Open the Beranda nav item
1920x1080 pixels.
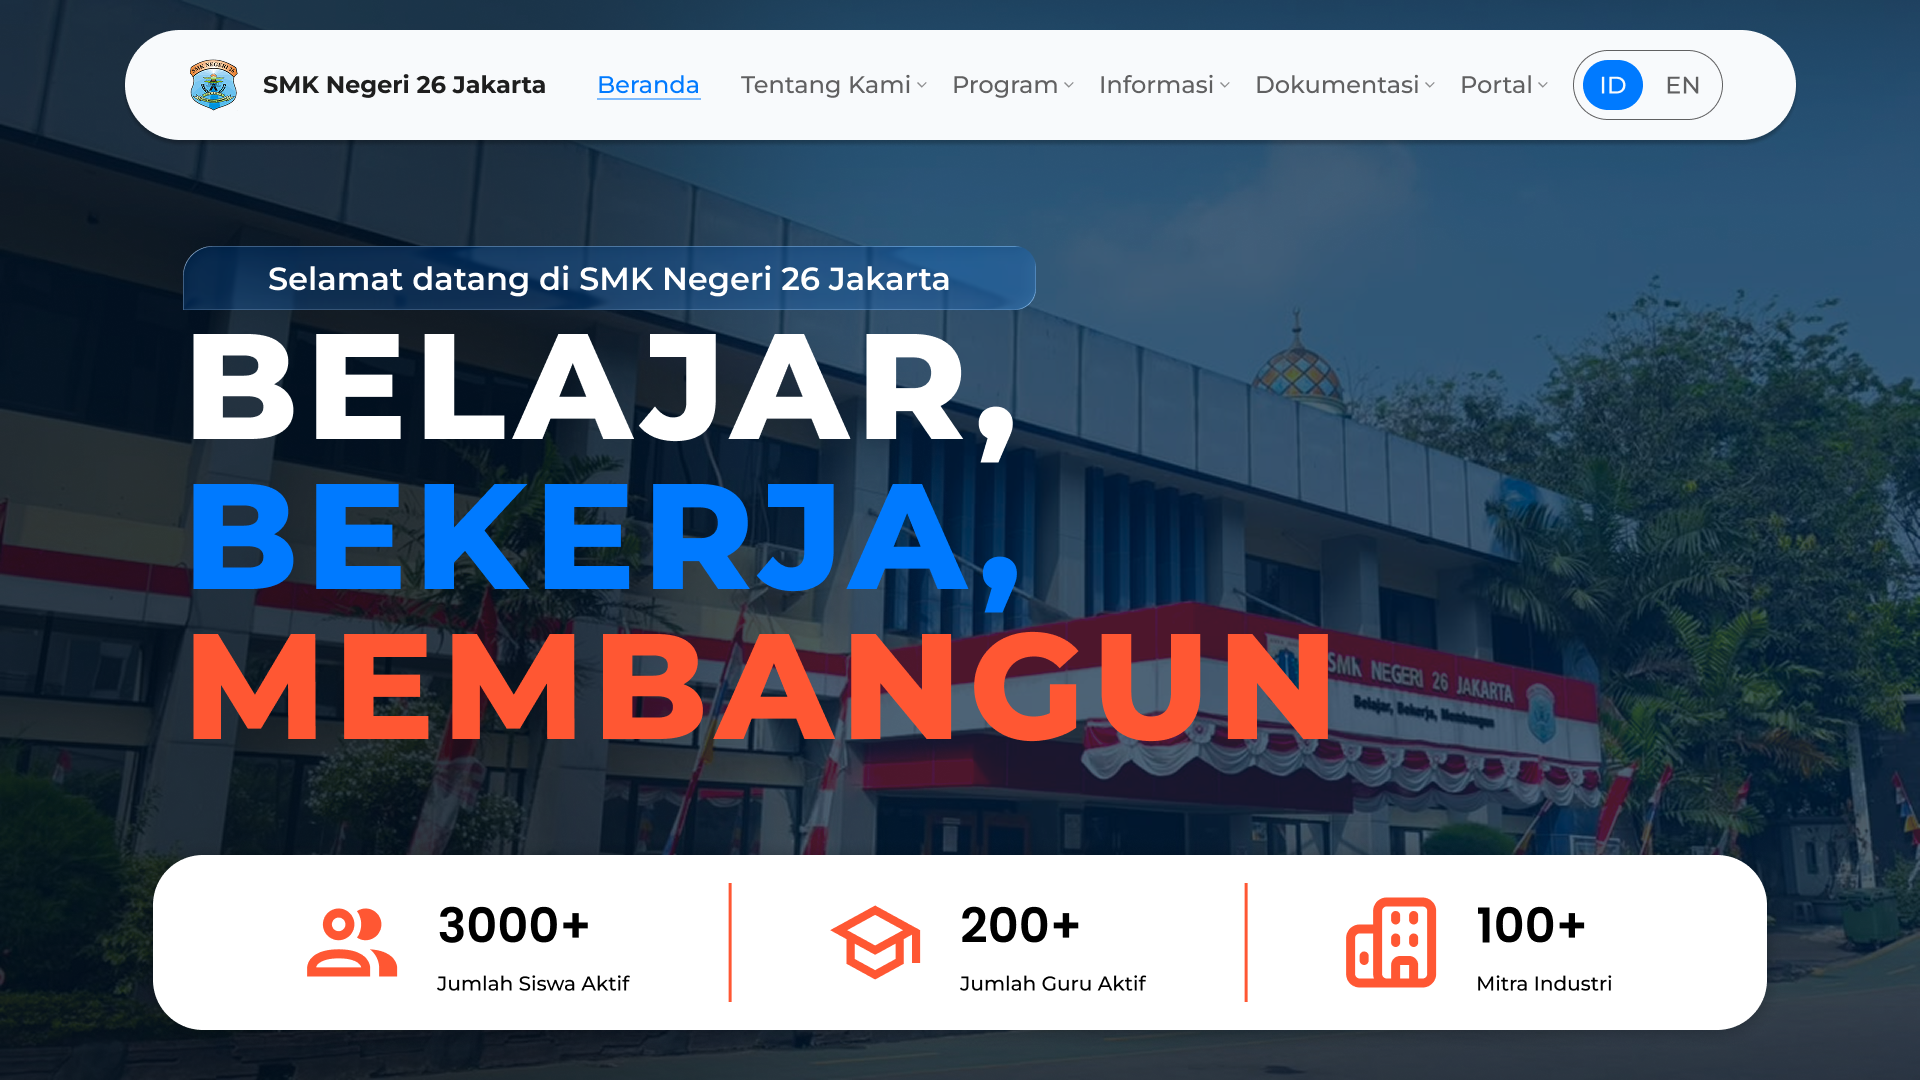click(x=648, y=85)
